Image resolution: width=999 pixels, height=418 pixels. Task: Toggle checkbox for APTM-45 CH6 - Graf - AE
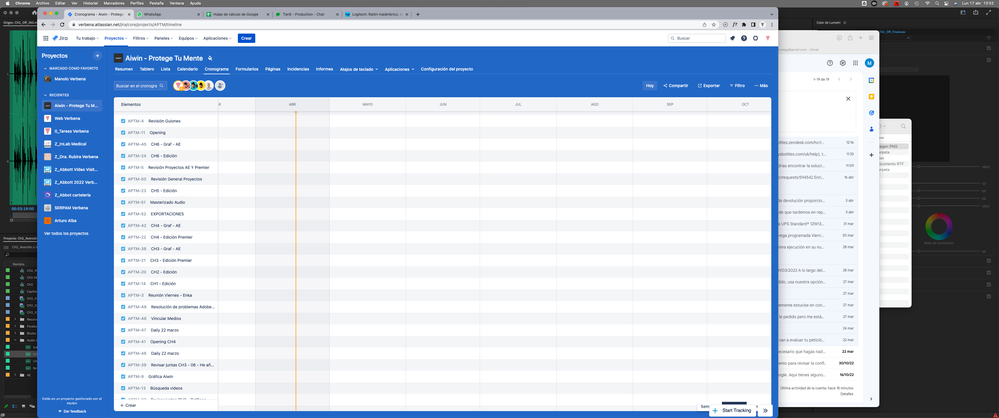click(123, 144)
